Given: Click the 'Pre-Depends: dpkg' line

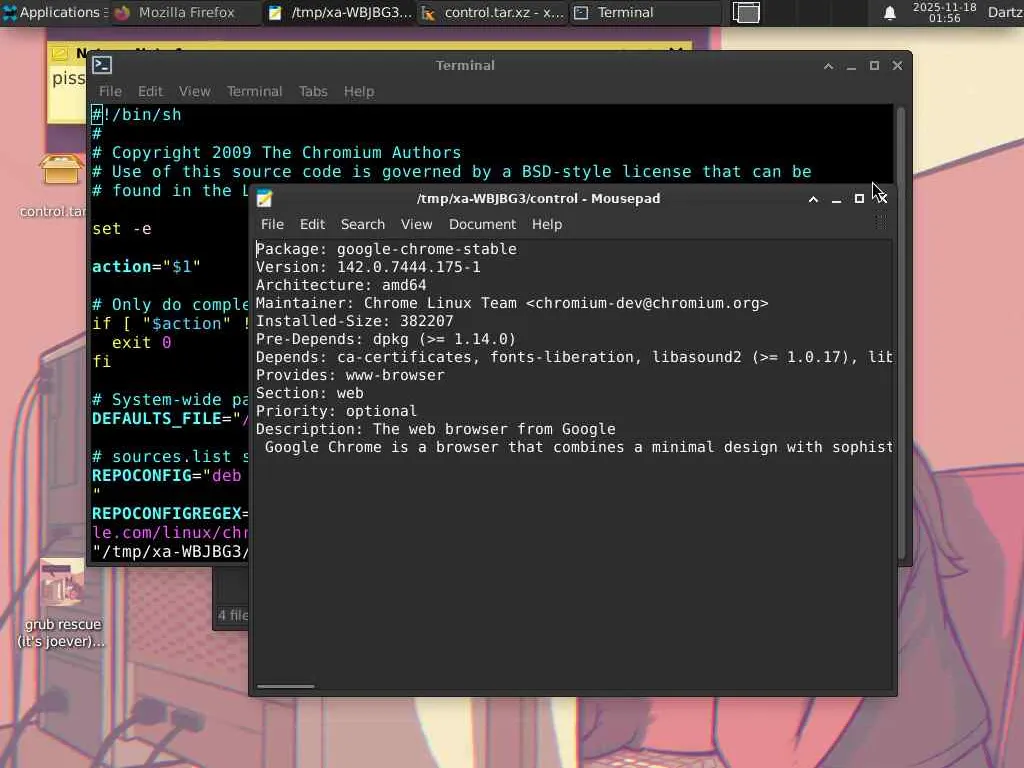Looking at the screenshot, I should (x=385, y=339).
